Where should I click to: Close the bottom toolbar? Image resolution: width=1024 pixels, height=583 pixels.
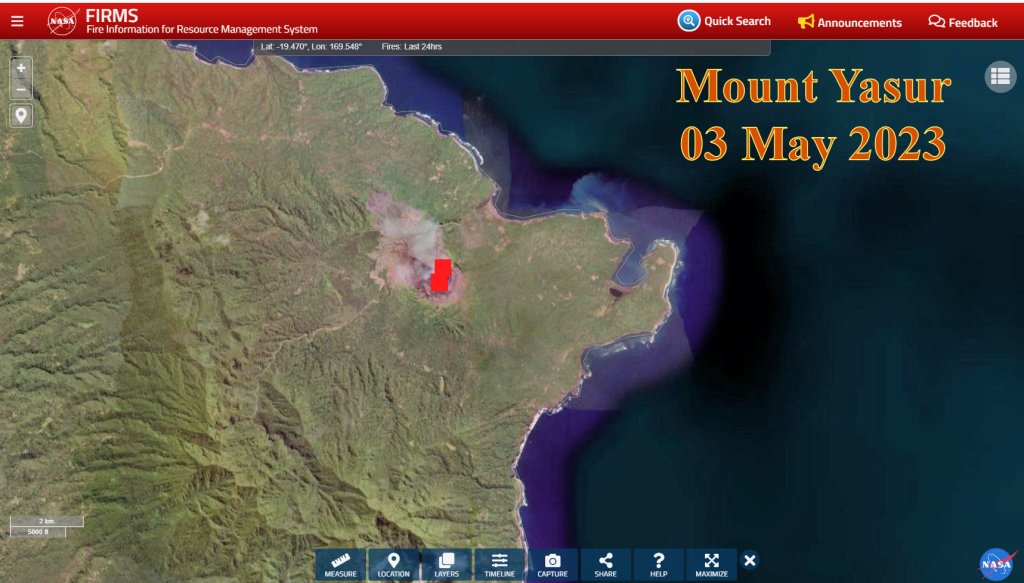click(x=750, y=560)
